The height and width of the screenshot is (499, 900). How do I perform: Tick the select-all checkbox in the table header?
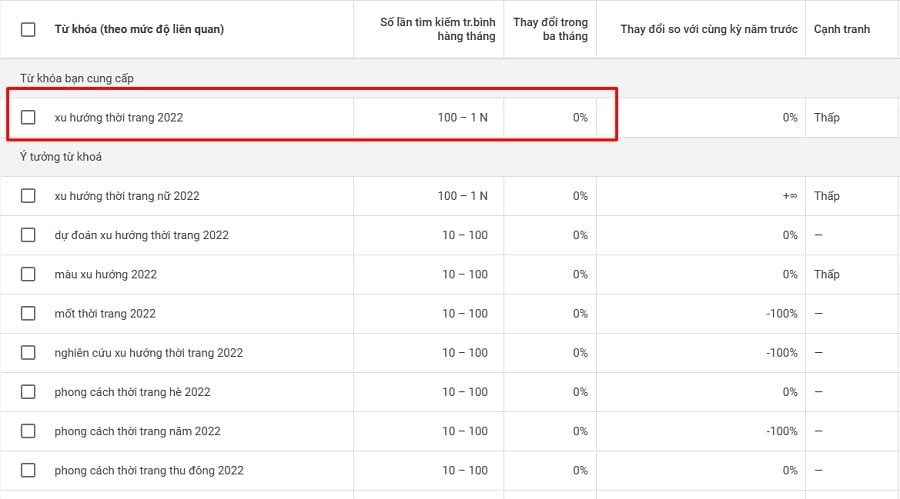pos(28,29)
